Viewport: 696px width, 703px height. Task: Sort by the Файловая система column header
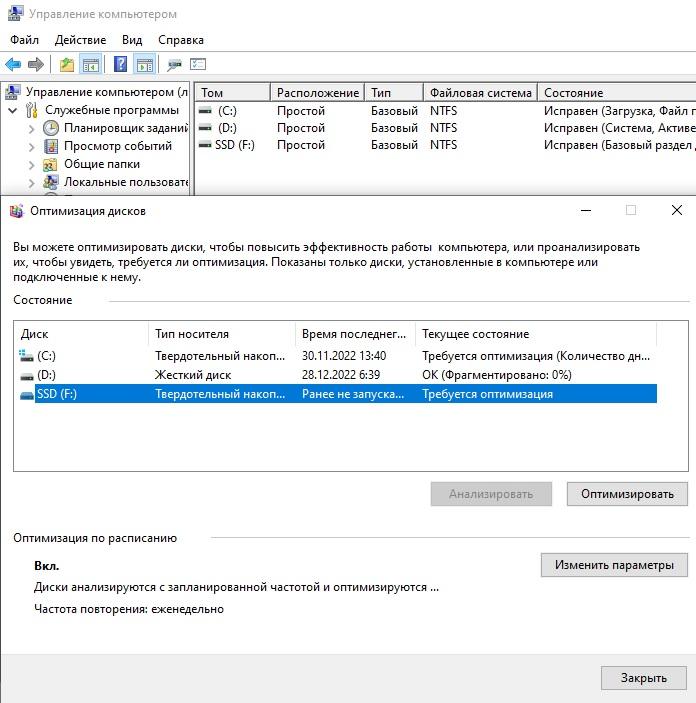pos(480,92)
